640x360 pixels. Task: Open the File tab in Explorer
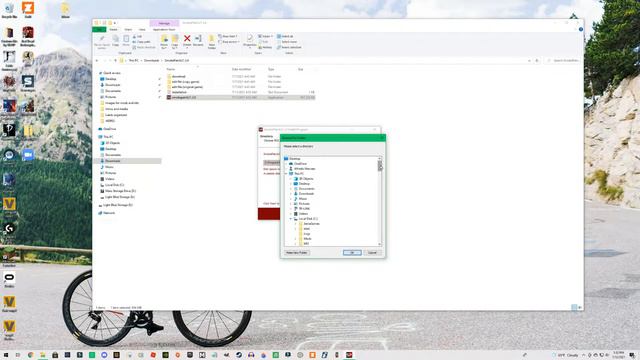click(99, 29)
